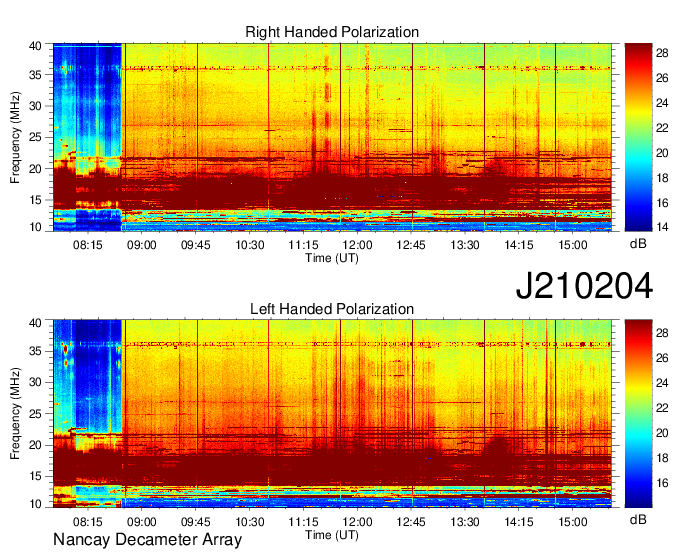Click inside the Left Handed Polarization spectrogram
Screen dimensions: 680x552
pos(332,414)
